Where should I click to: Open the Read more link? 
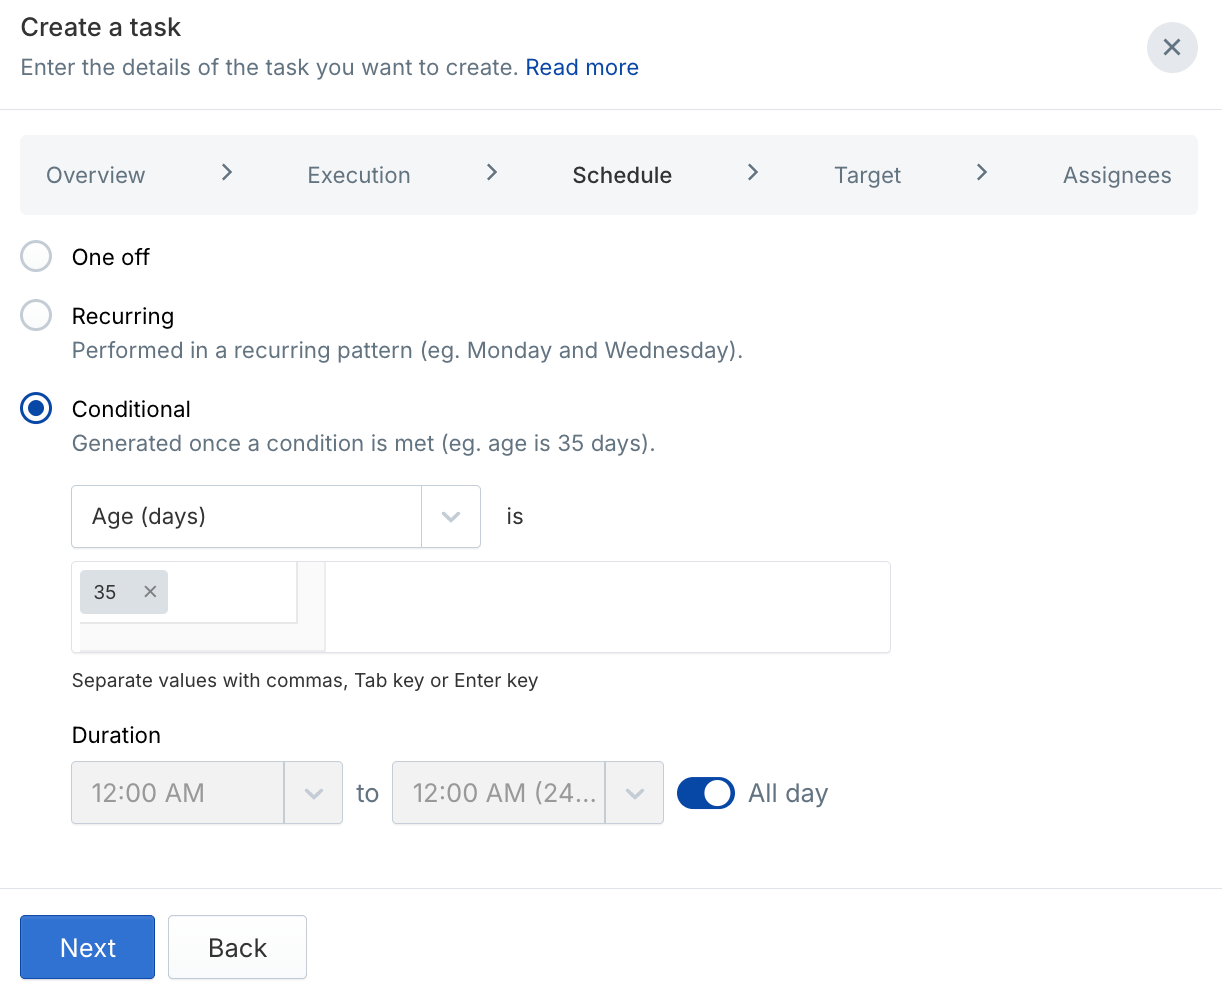click(x=582, y=67)
